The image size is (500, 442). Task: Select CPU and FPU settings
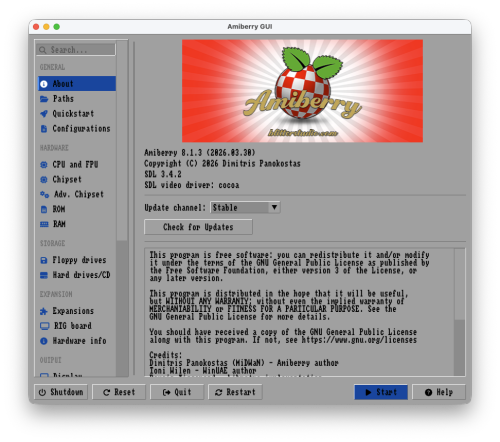pos(77,165)
